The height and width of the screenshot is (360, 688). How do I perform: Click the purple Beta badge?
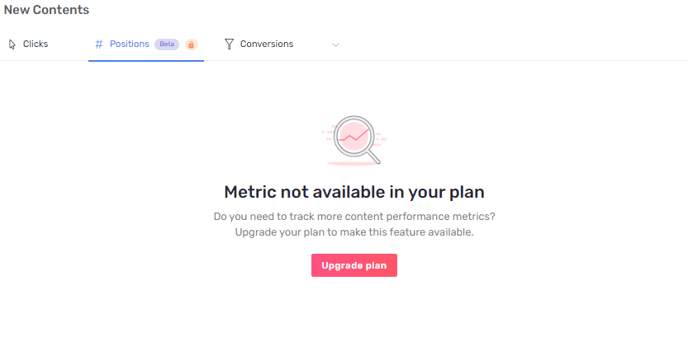tap(167, 44)
